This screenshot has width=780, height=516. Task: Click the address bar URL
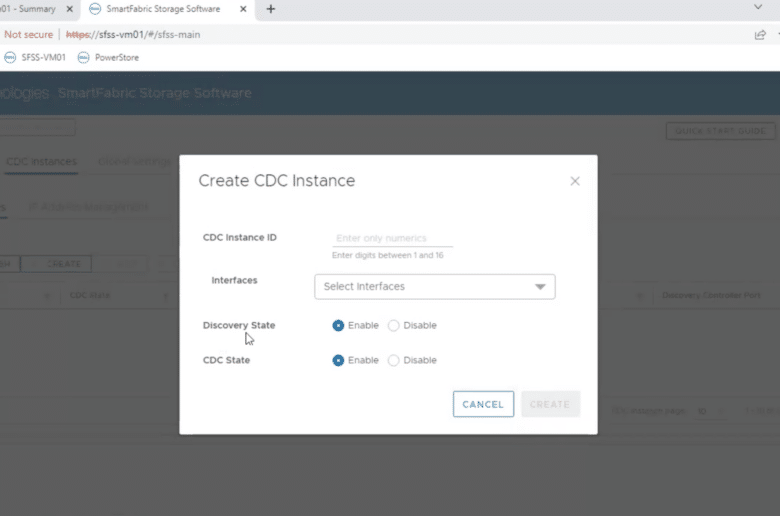[133, 34]
